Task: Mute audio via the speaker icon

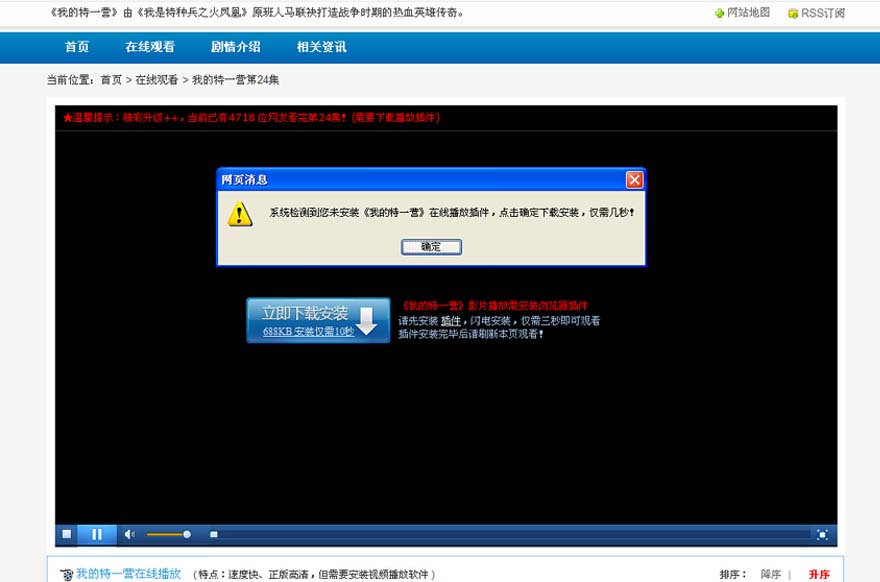Action: (x=129, y=535)
